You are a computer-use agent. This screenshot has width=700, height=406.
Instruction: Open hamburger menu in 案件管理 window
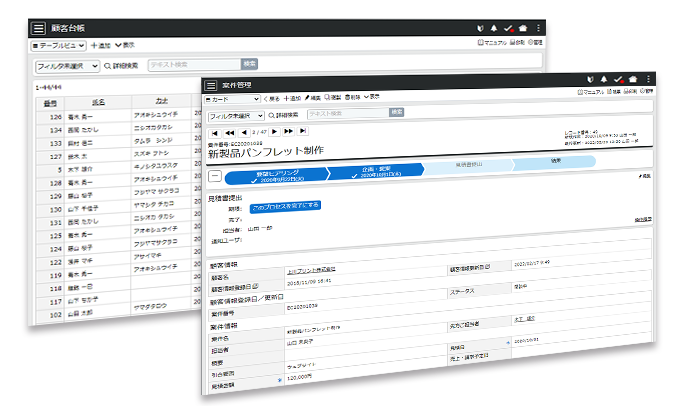click(x=211, y=84)
